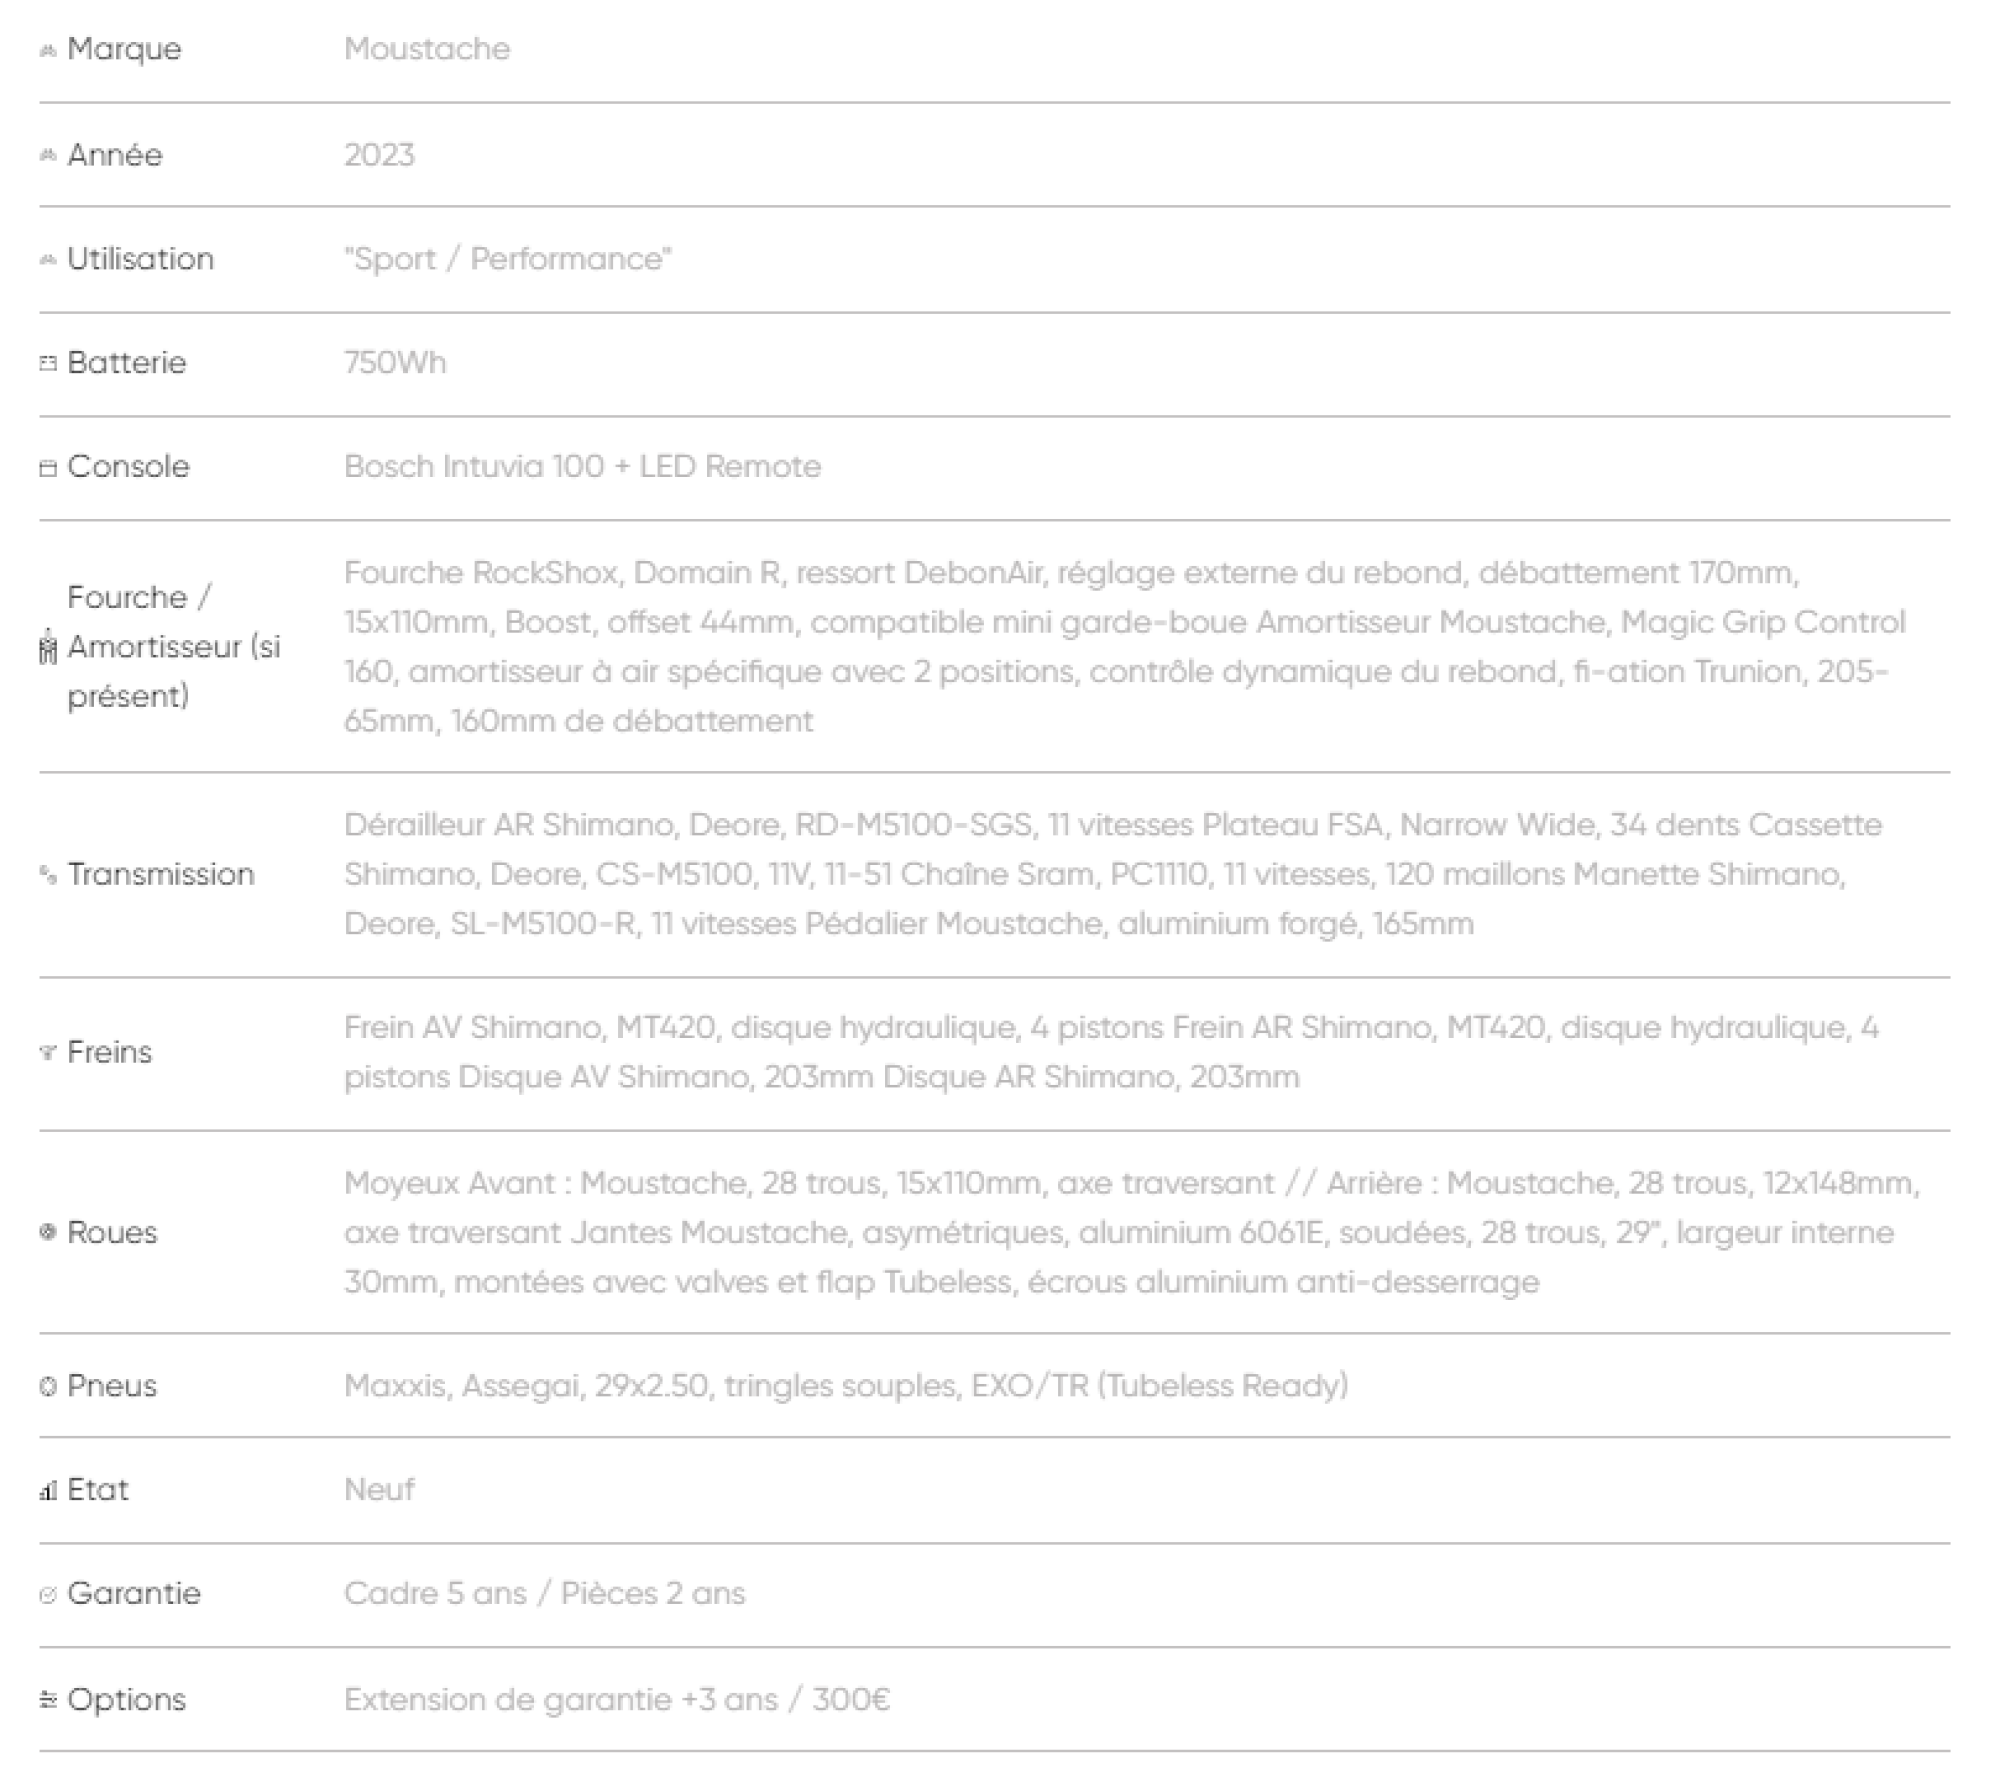Click the "Cadre 5 ans / Pièces 2 ans" text

click(544, 1593)
